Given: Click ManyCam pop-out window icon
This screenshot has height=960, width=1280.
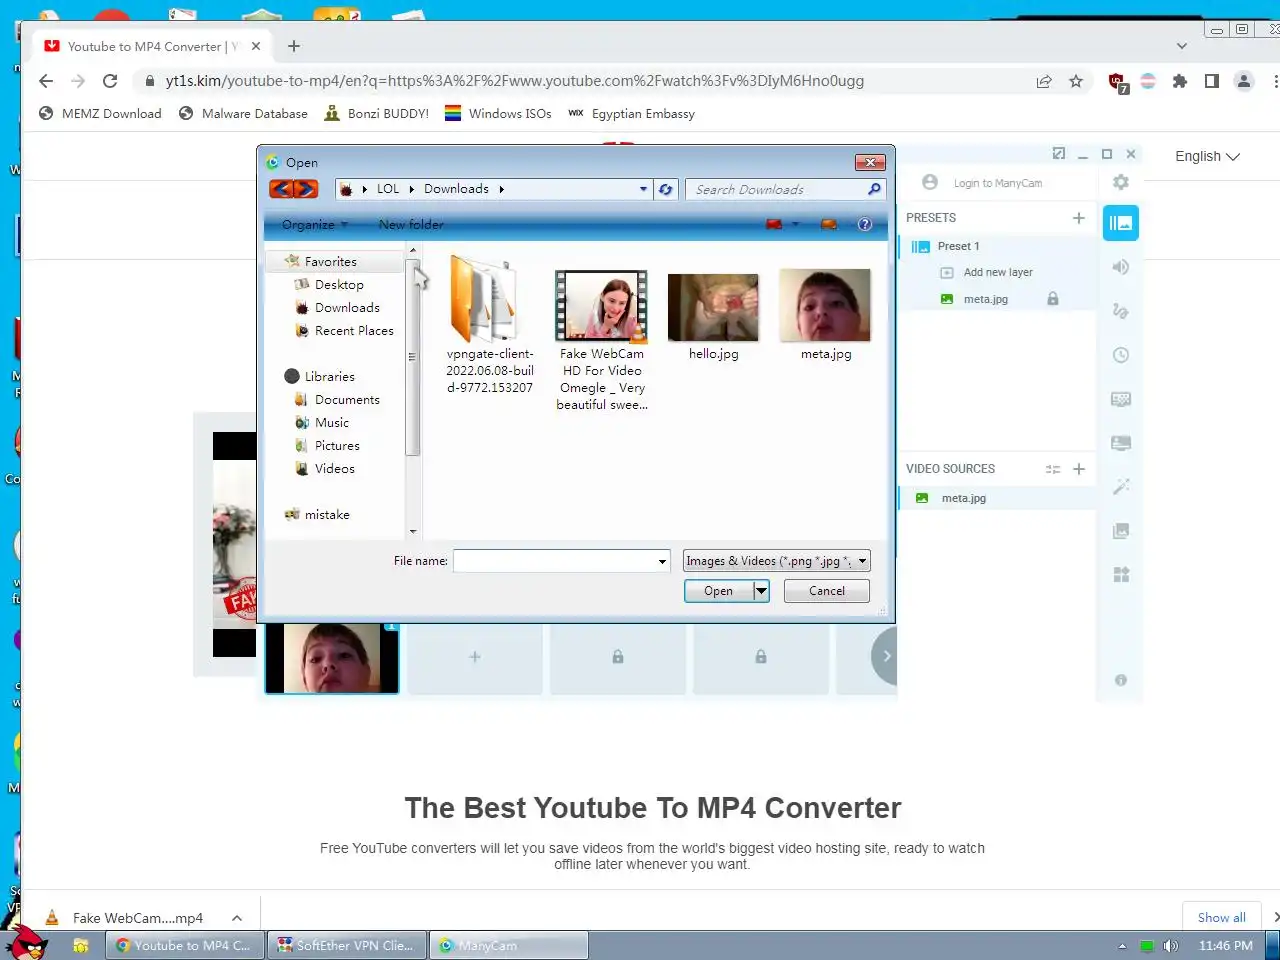Looking at the screenshot, I should (1059, 153).
